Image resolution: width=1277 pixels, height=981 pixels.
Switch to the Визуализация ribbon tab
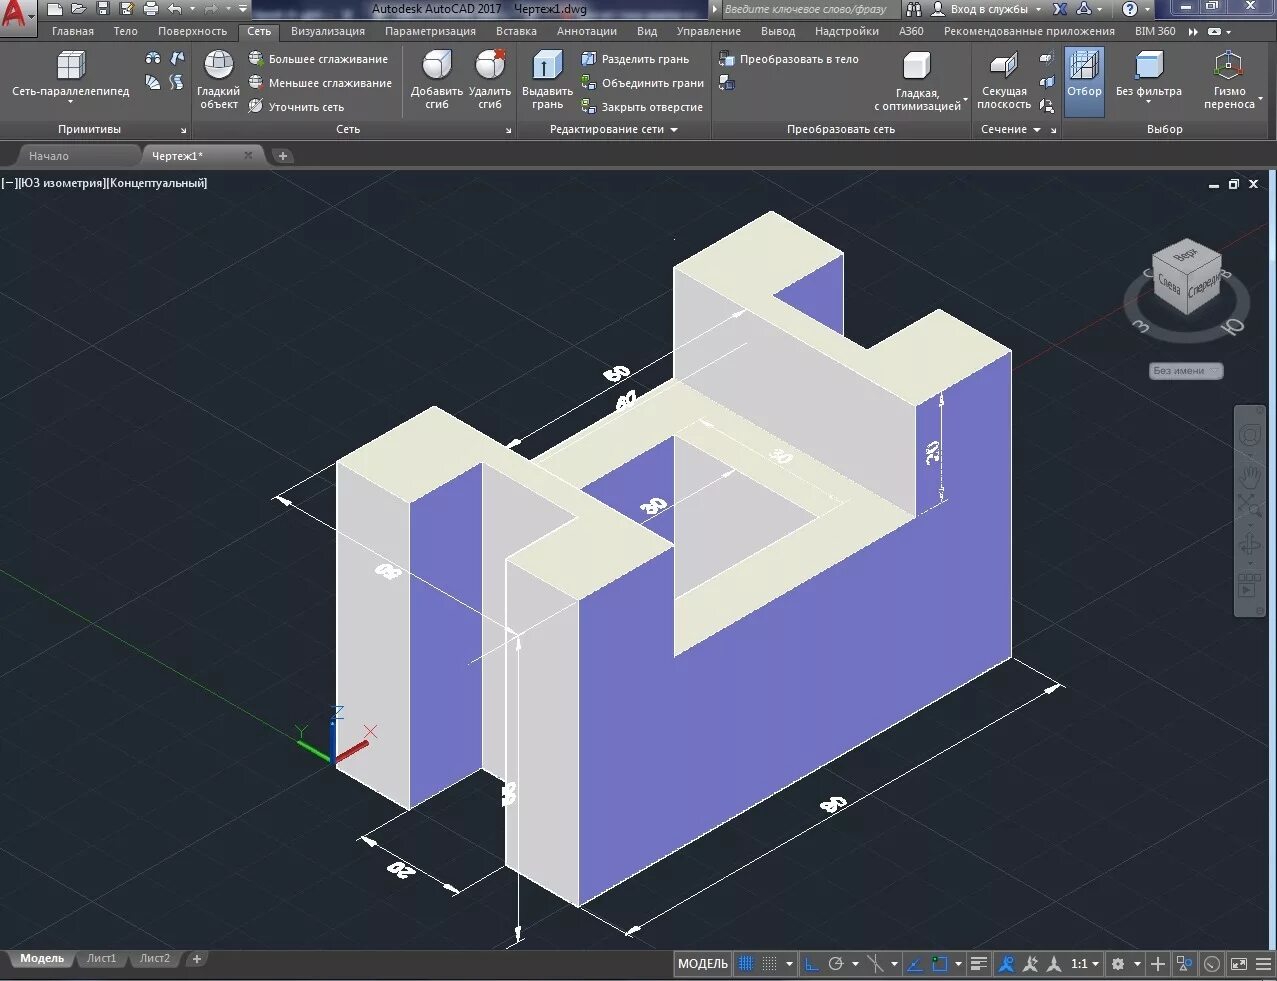click(328, 31)
